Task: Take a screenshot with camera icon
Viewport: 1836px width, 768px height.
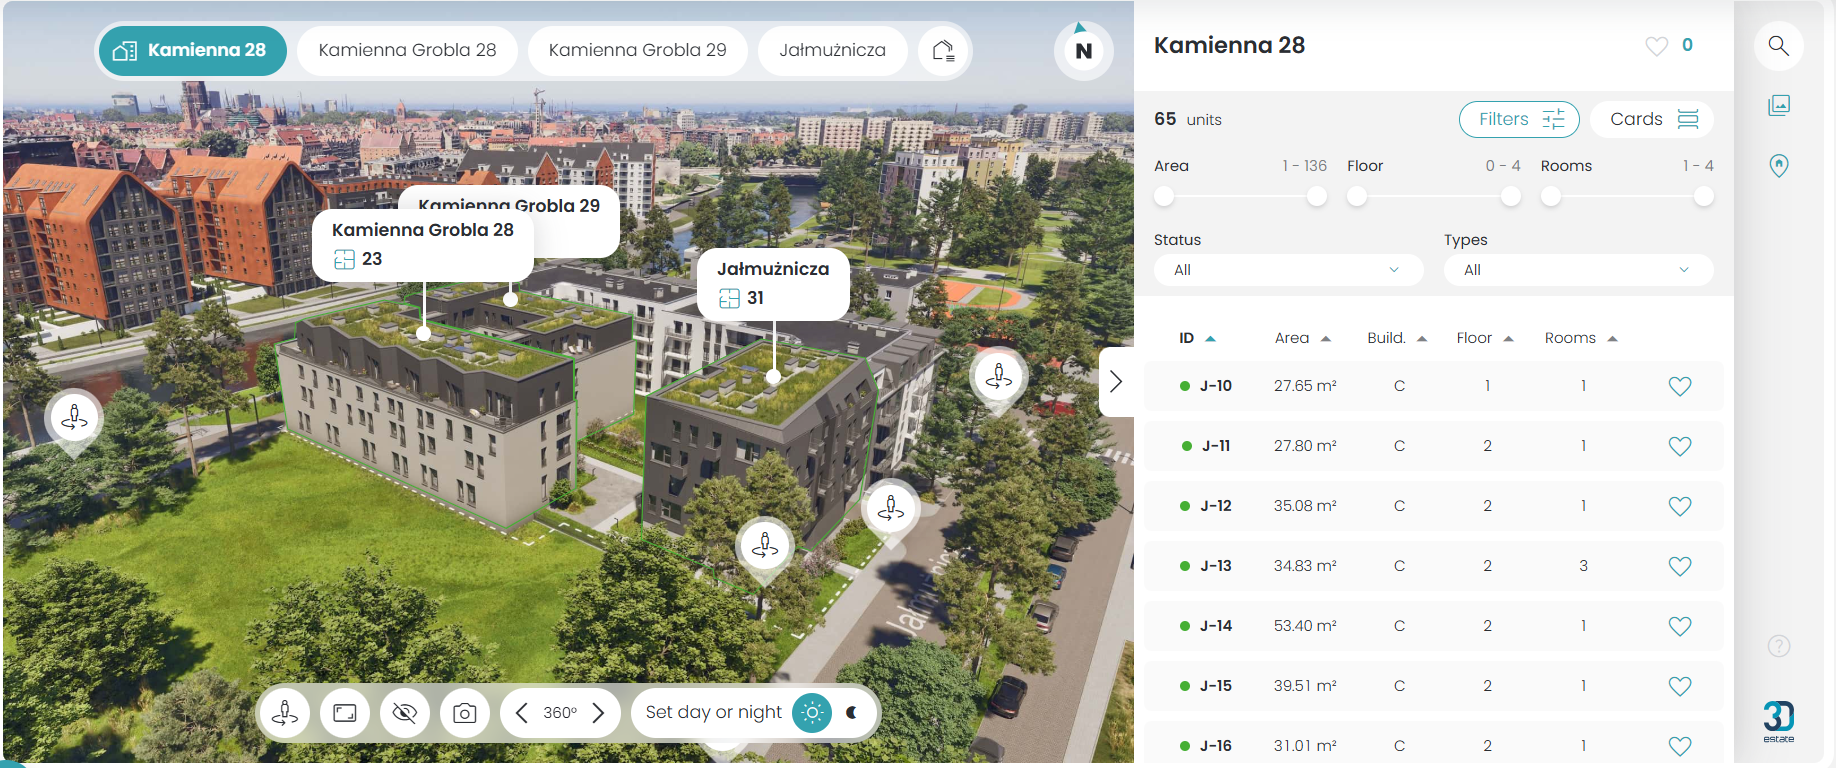Action: [x=464, y=713]
